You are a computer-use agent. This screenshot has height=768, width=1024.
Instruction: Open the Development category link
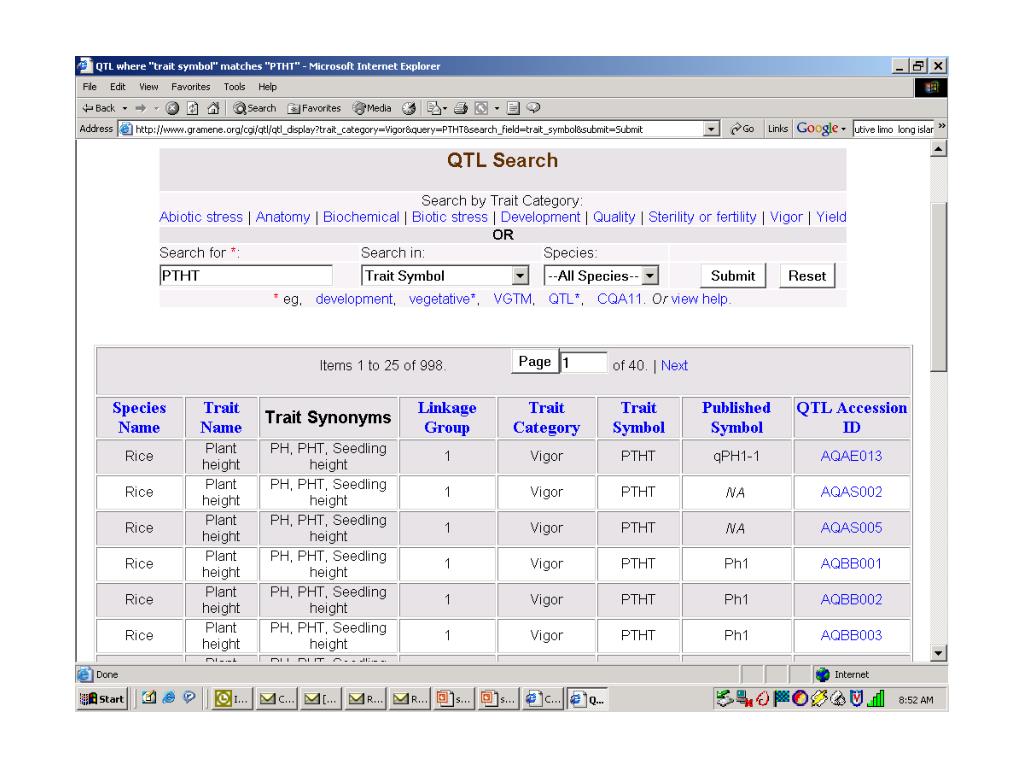pos(540,217)
